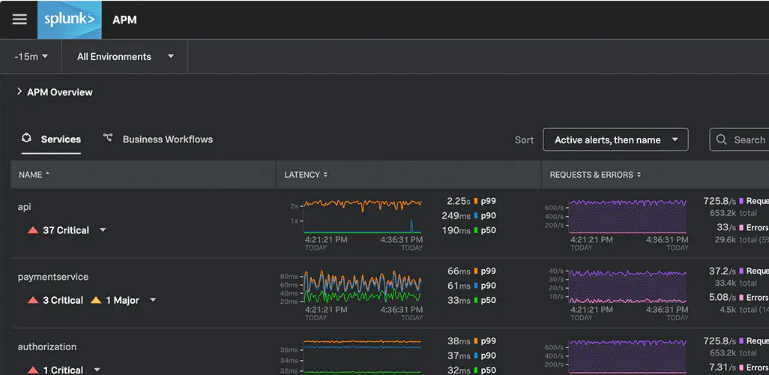Image resolution: width=769 pixels, height=375 pixels.
Task: Expand the paymentservice alerts dropdown arrow
Action: (153, 300)
